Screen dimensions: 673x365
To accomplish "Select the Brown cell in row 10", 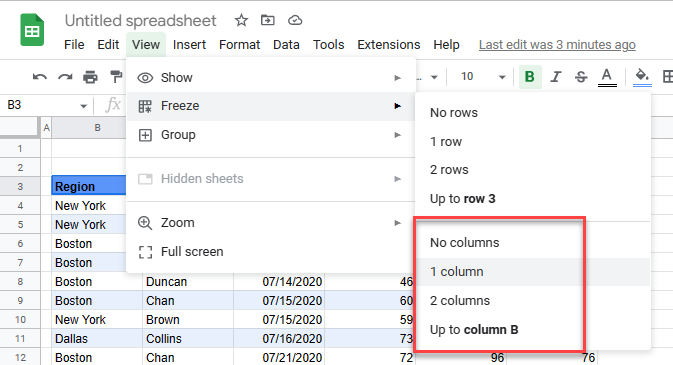I will 188,320.
